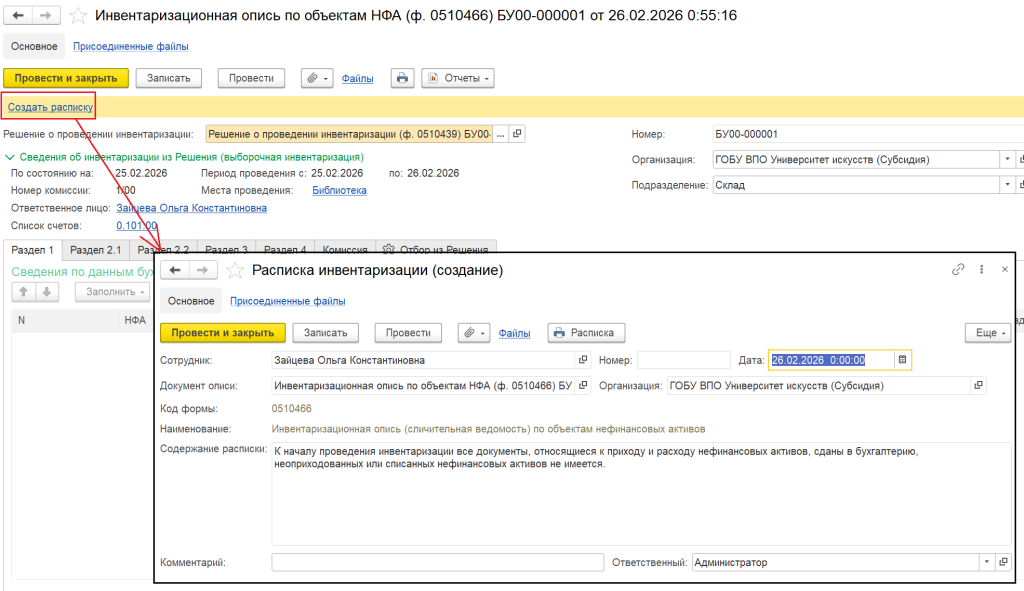
Task: Open the Организация dropdown list in the main form
Action: tap(1006, 159)
